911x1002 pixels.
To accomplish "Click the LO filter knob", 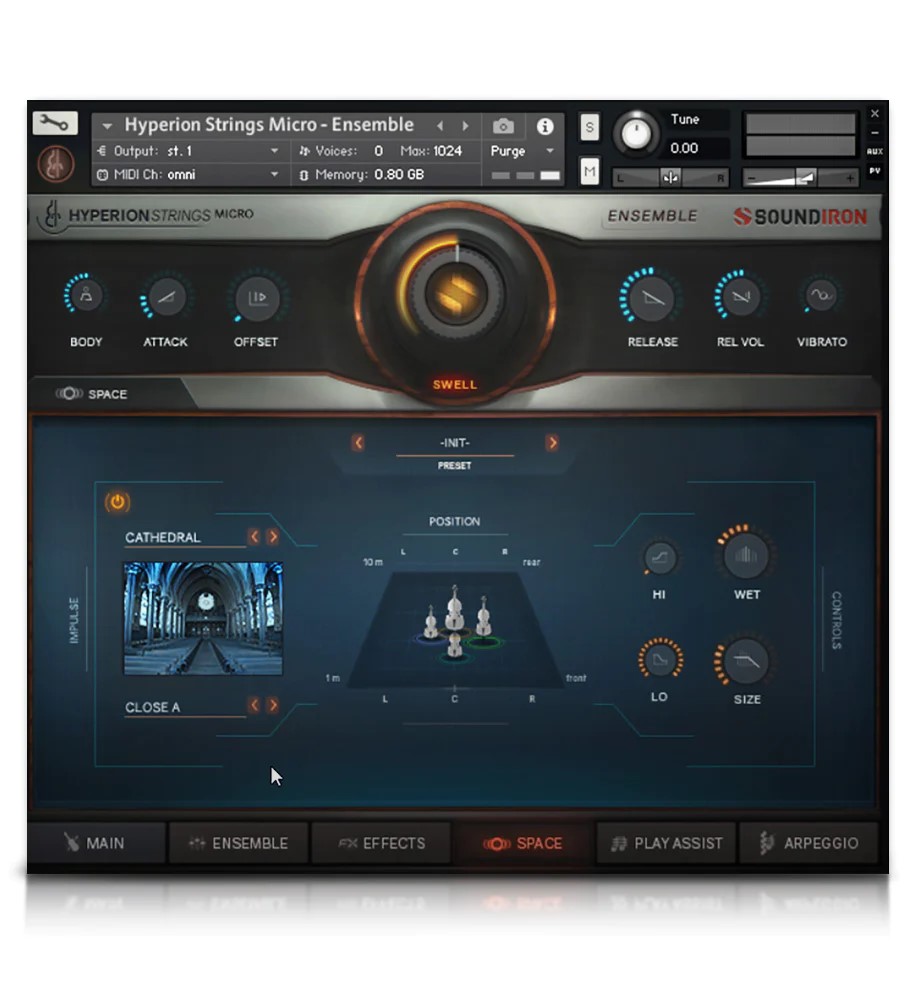I will coord(660,660).
